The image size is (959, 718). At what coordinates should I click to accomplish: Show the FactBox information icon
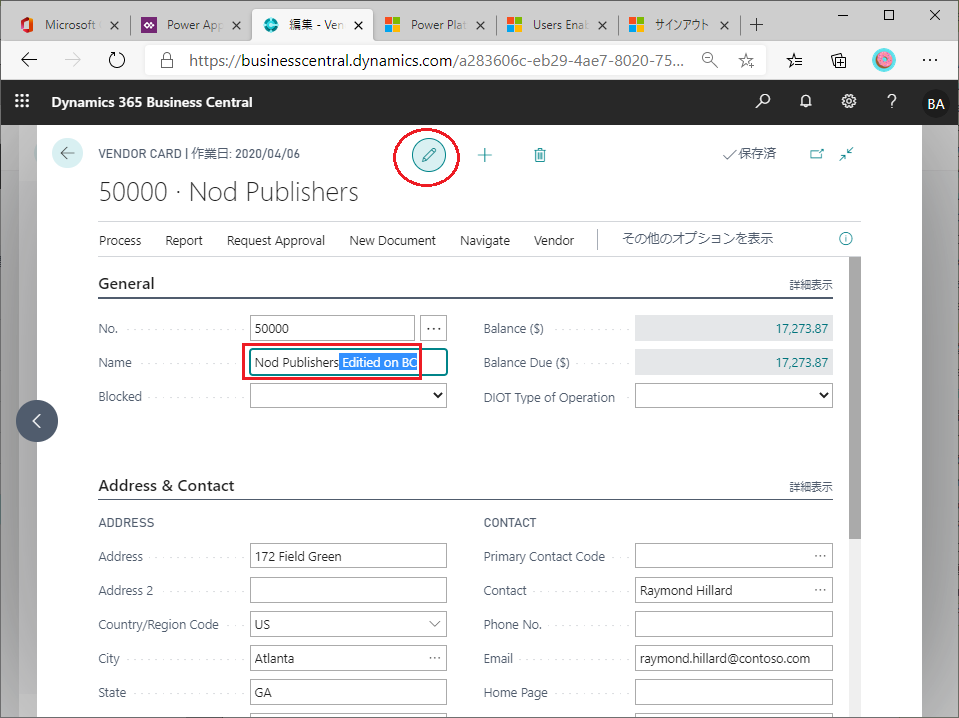[x=845, y=239]
